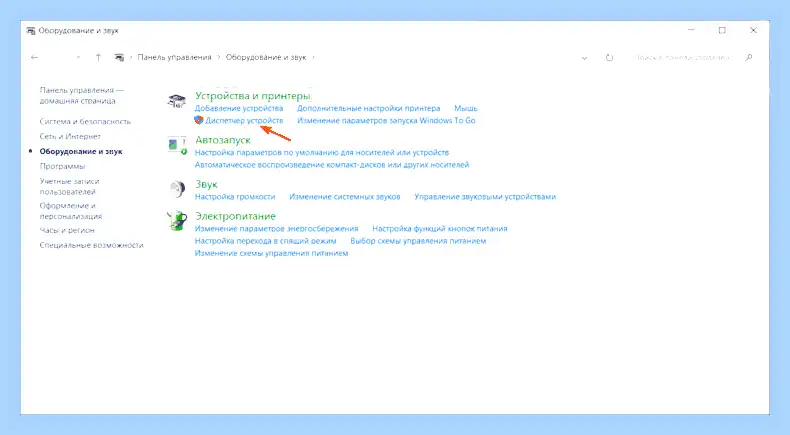790x435 pixels.
Task: Click the Оборудование и звук breadcrumb
Action: pyautogui.click(x=266, y=57)
